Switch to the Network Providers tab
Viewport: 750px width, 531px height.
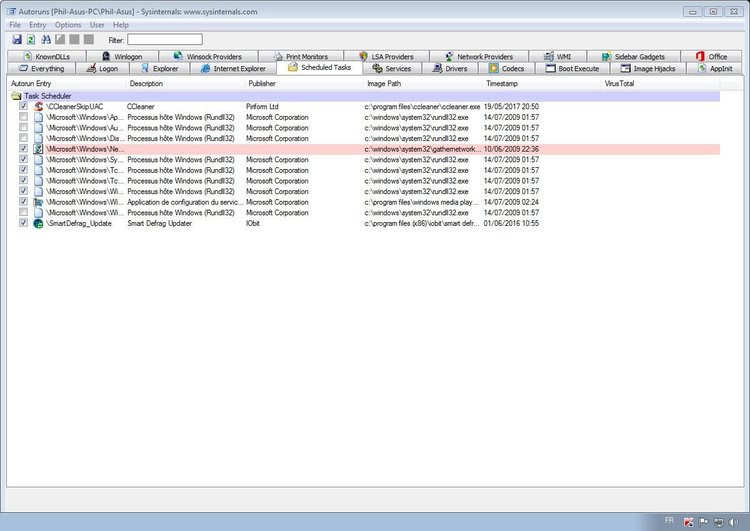point(479,56)
